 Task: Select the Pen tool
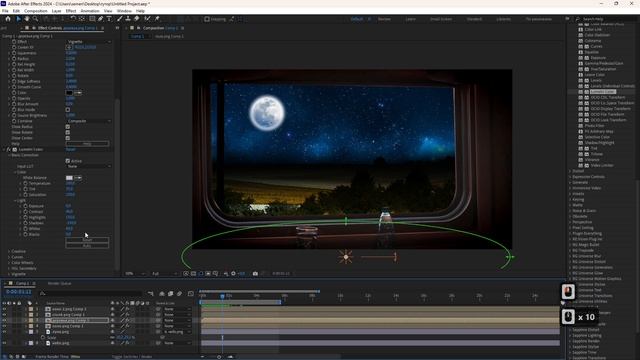pos(100,19)
